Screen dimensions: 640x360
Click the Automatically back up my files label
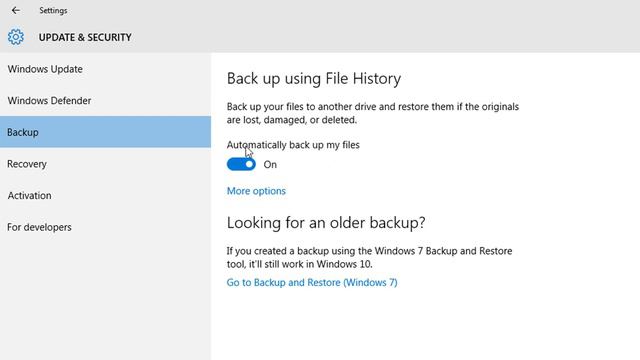tap(293, 145)
